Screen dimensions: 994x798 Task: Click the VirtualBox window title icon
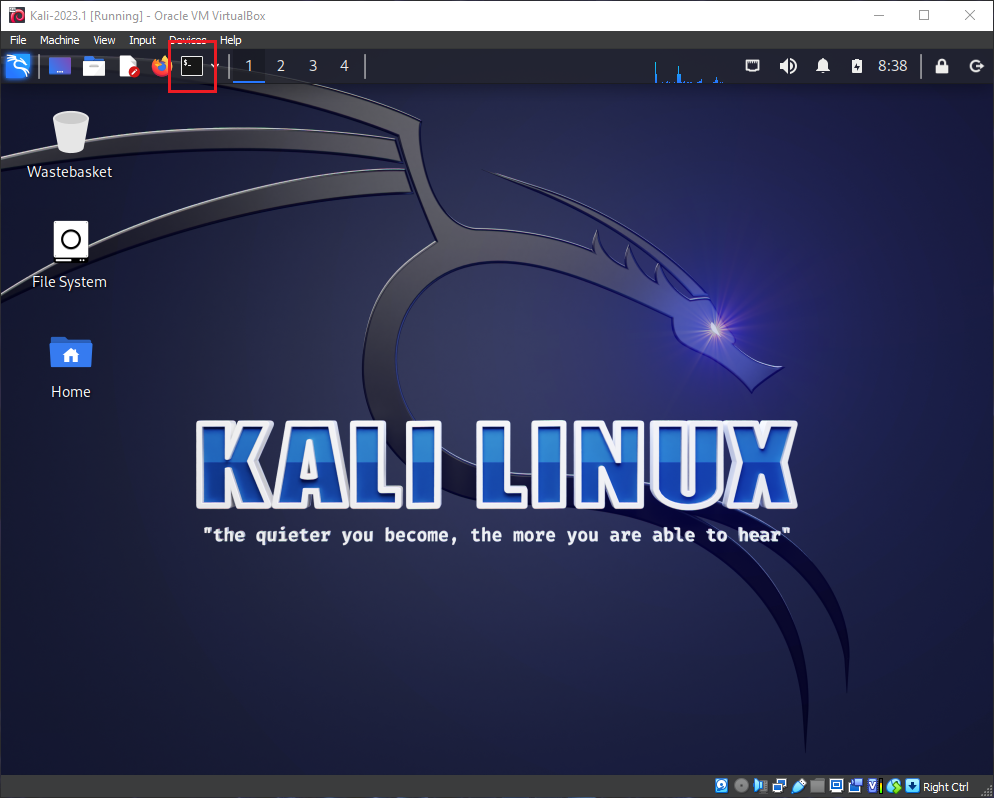click(17, 15)
